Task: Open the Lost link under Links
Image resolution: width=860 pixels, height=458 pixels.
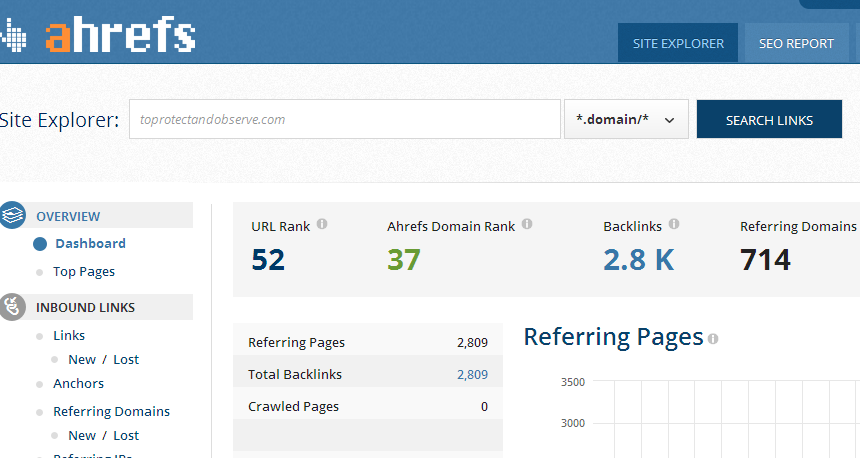Action: (126, 359)
